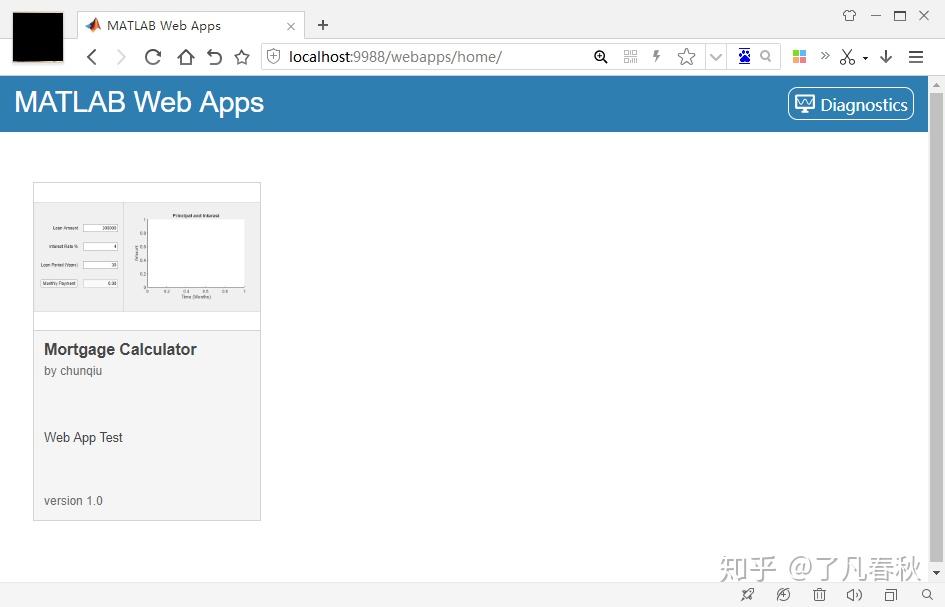Open the QR code icon in address bar
945x607 pixels.
[x=630, y=57]
